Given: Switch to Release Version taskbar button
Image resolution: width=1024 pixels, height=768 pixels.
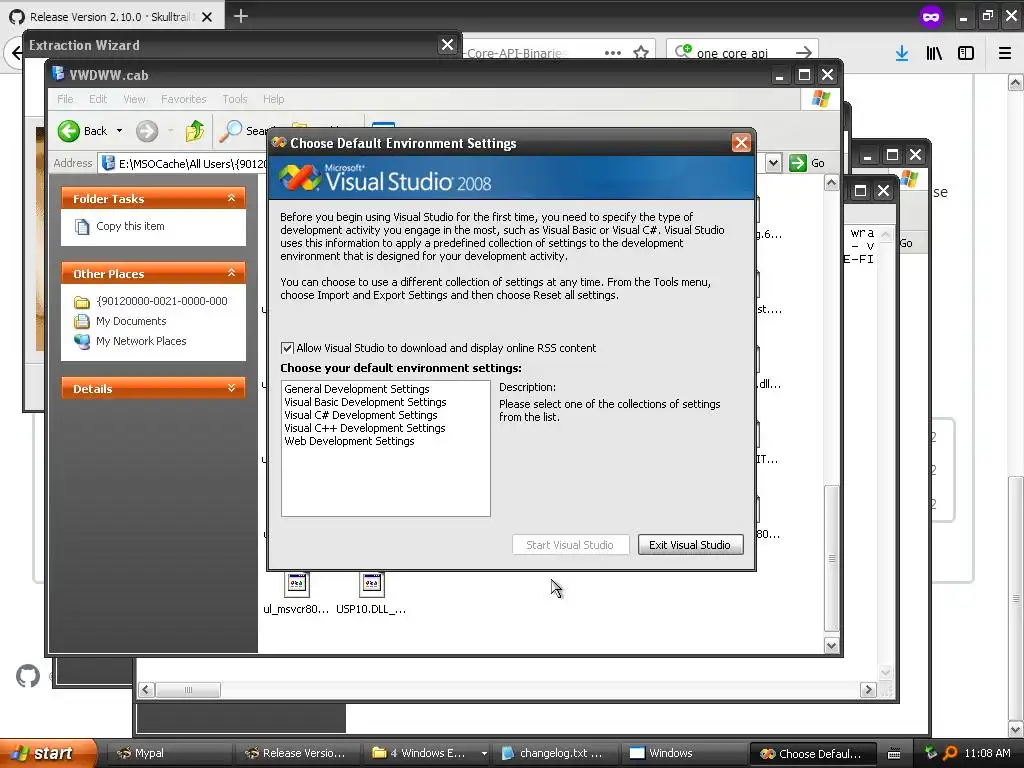Looking at the screenshot, I should coord(298,753).
